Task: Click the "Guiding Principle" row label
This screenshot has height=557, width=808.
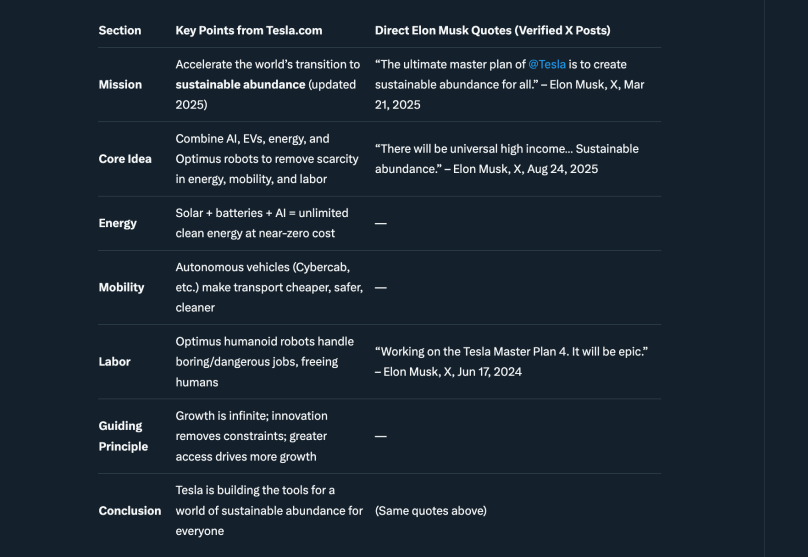Action: coord(123,436)
